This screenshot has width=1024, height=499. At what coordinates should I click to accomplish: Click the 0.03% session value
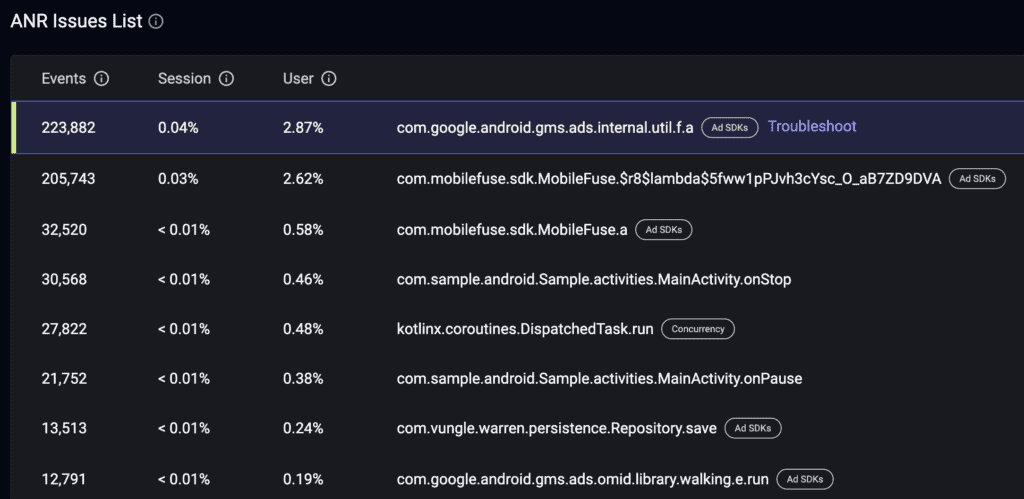(178, 179)
